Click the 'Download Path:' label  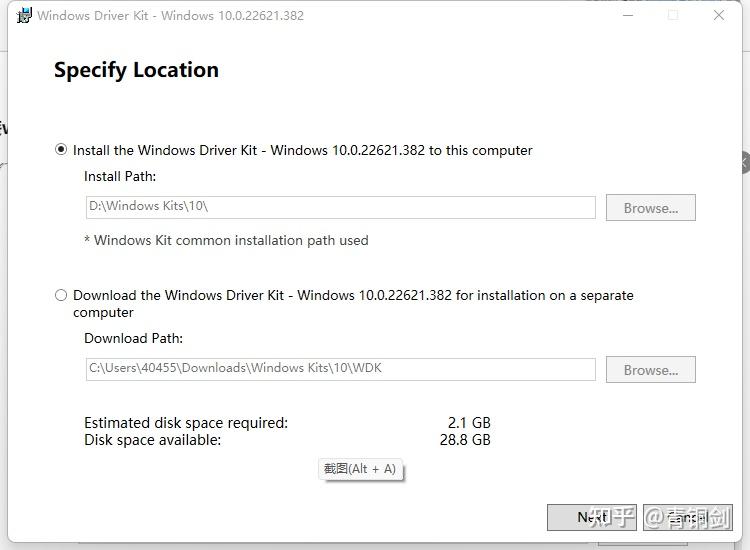click(133, 338)
